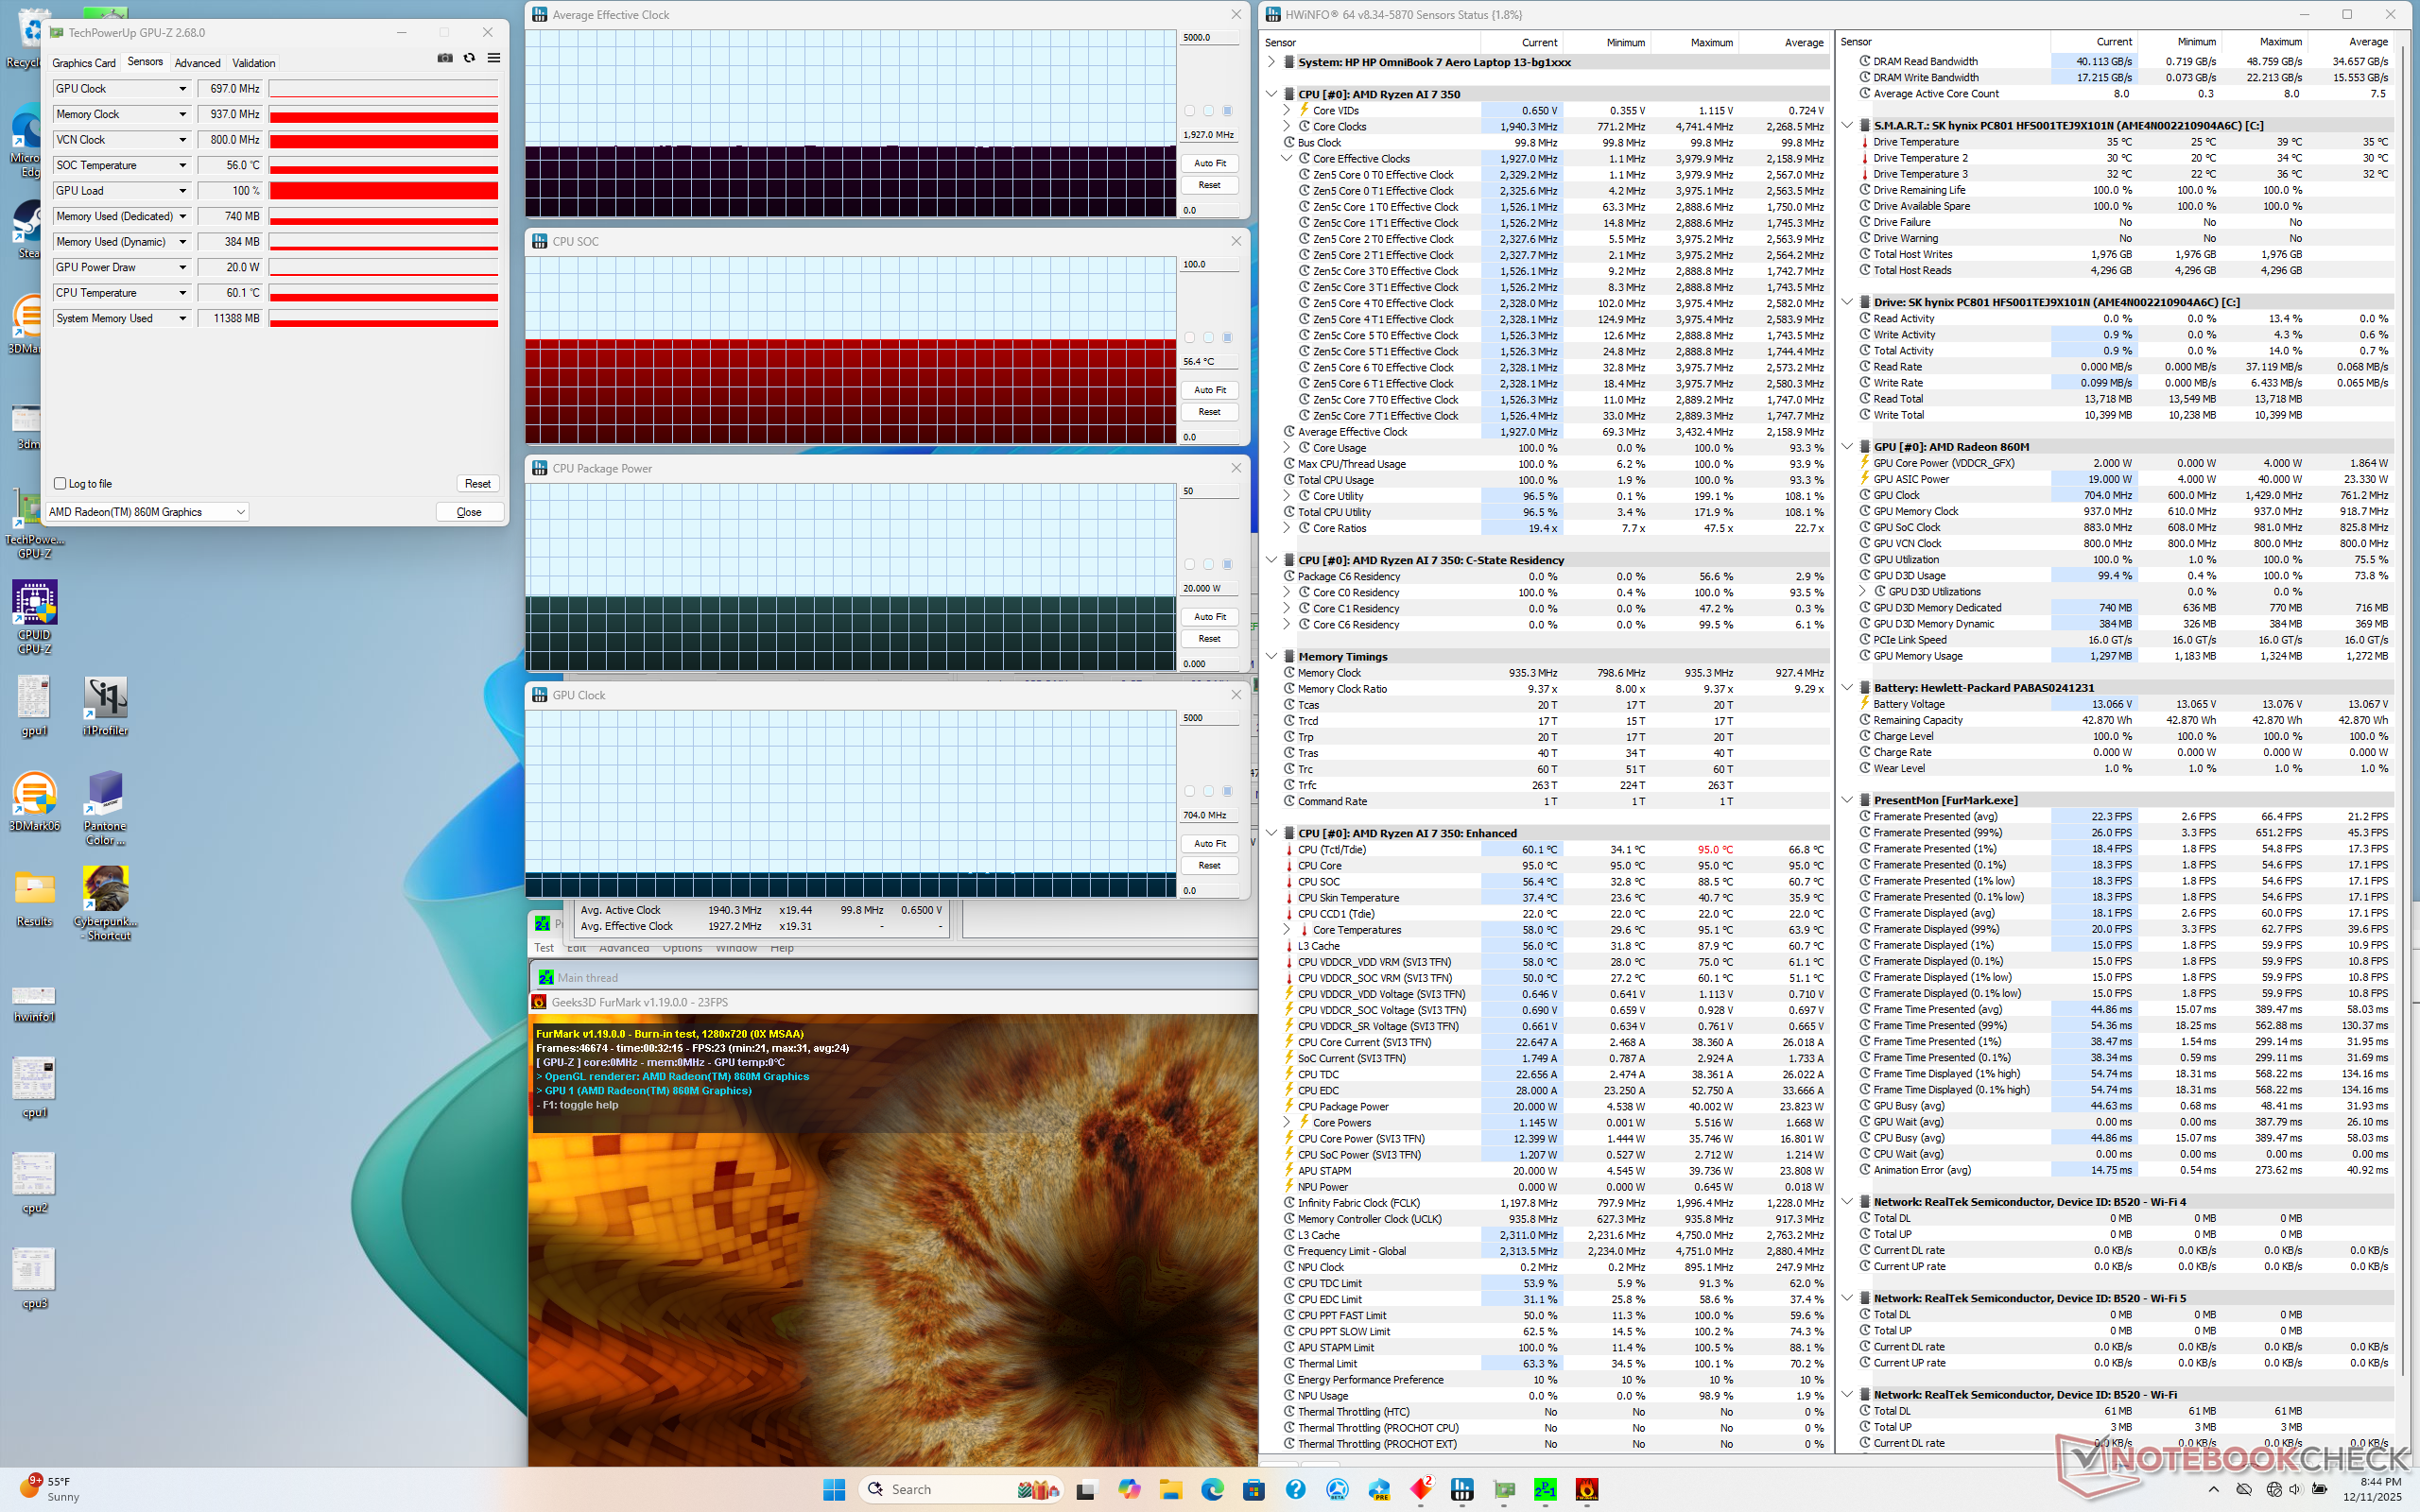Switch to the Graphics Card tab
This screenshot has width=2420, height=1512.
pos(84,63)
